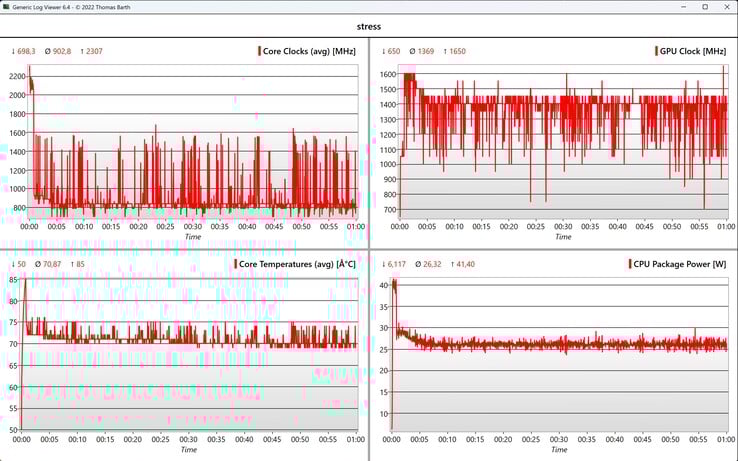Viewport: 738px width, 461px height.
Task: Click Core Temperatures minimum value 50
Action: click(21, 264)
